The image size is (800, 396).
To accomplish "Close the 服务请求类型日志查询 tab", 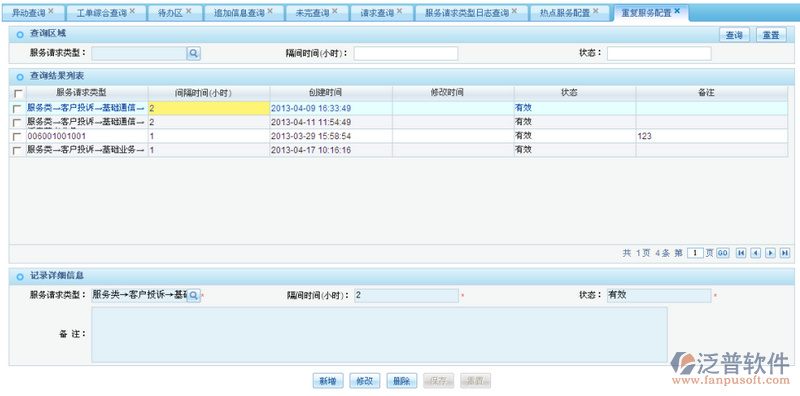I will 514,11.
